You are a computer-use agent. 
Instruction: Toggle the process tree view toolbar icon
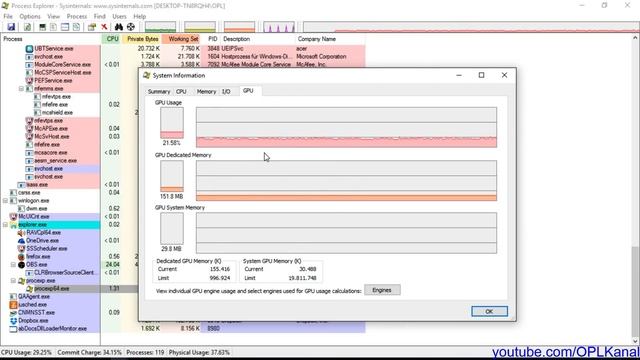coord(53,27)
